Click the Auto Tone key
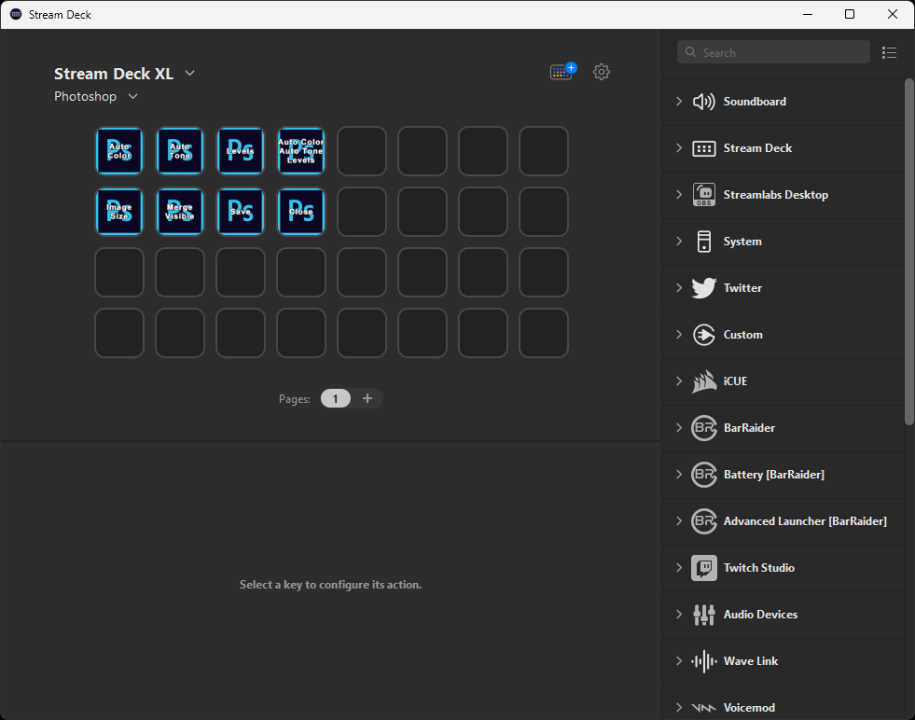Viewport: 915px width, 720px height. 180,151
